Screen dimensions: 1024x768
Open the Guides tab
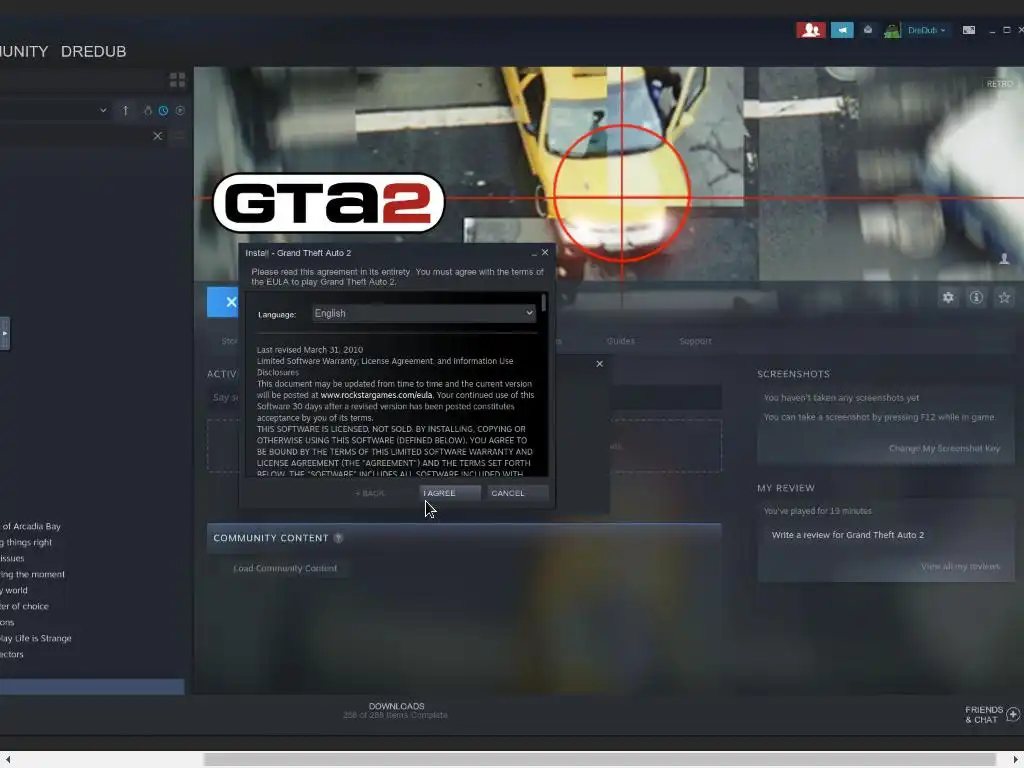[620, 341]
